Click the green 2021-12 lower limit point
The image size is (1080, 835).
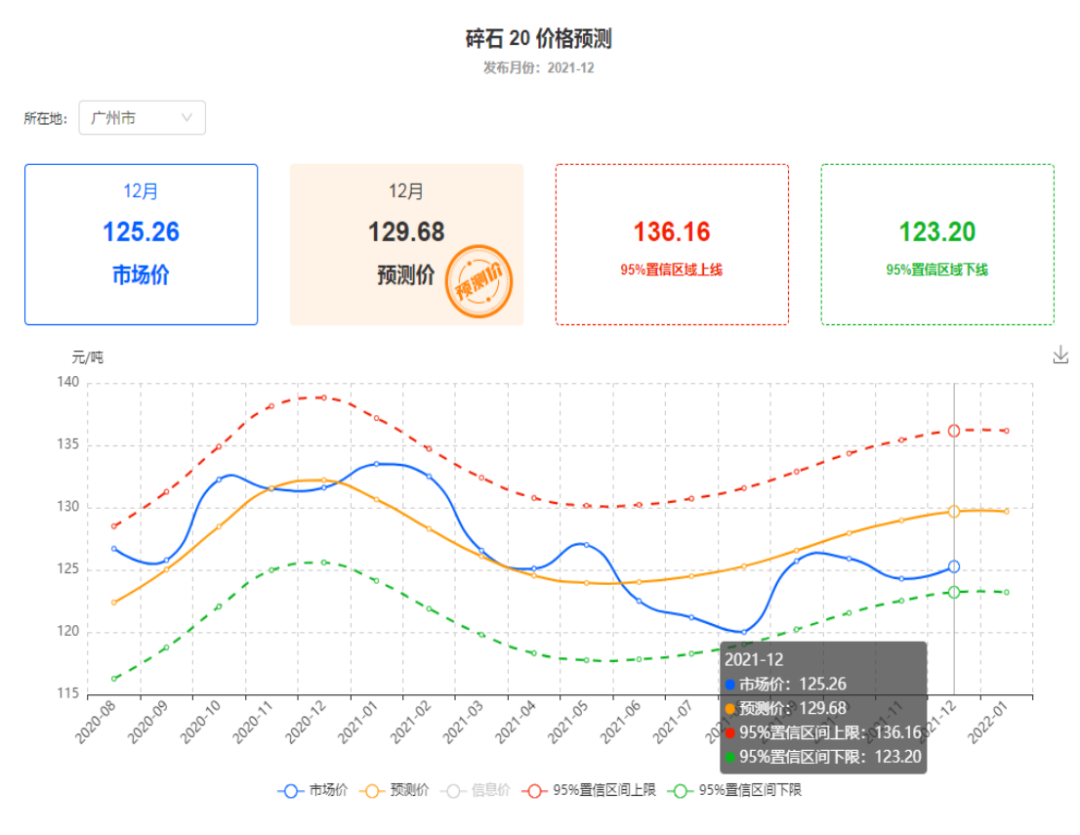coord(954,592)
